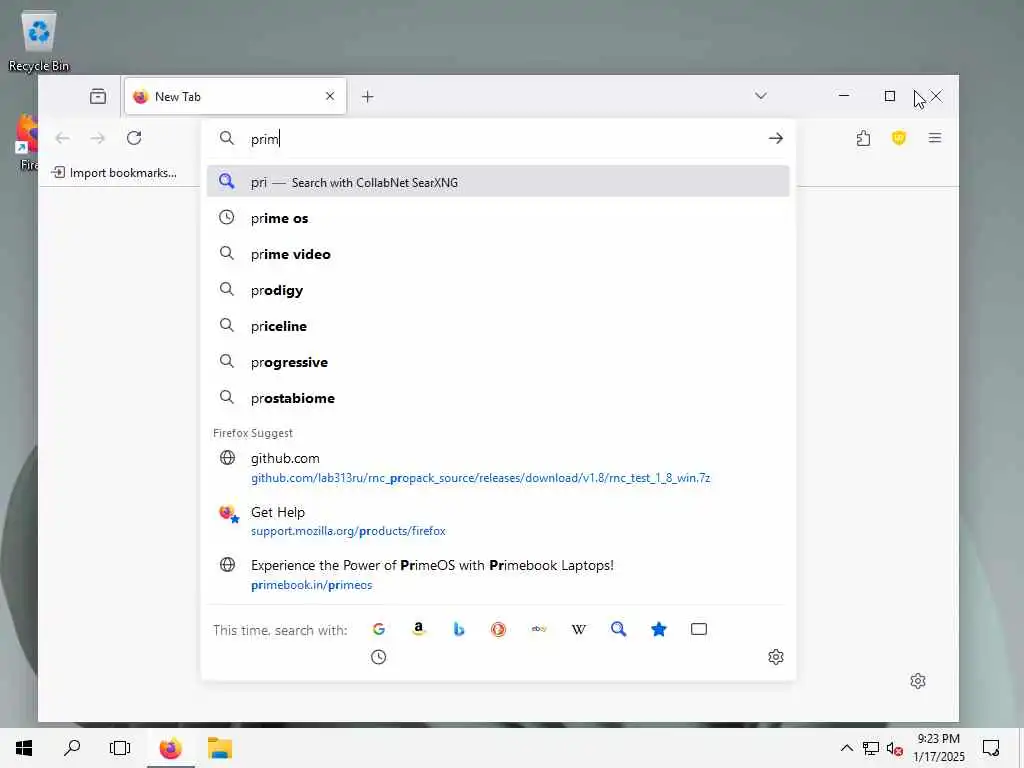Choose the 'priceline' suggestion
This screenshot has width=1024, height=768.
(498, 326)
